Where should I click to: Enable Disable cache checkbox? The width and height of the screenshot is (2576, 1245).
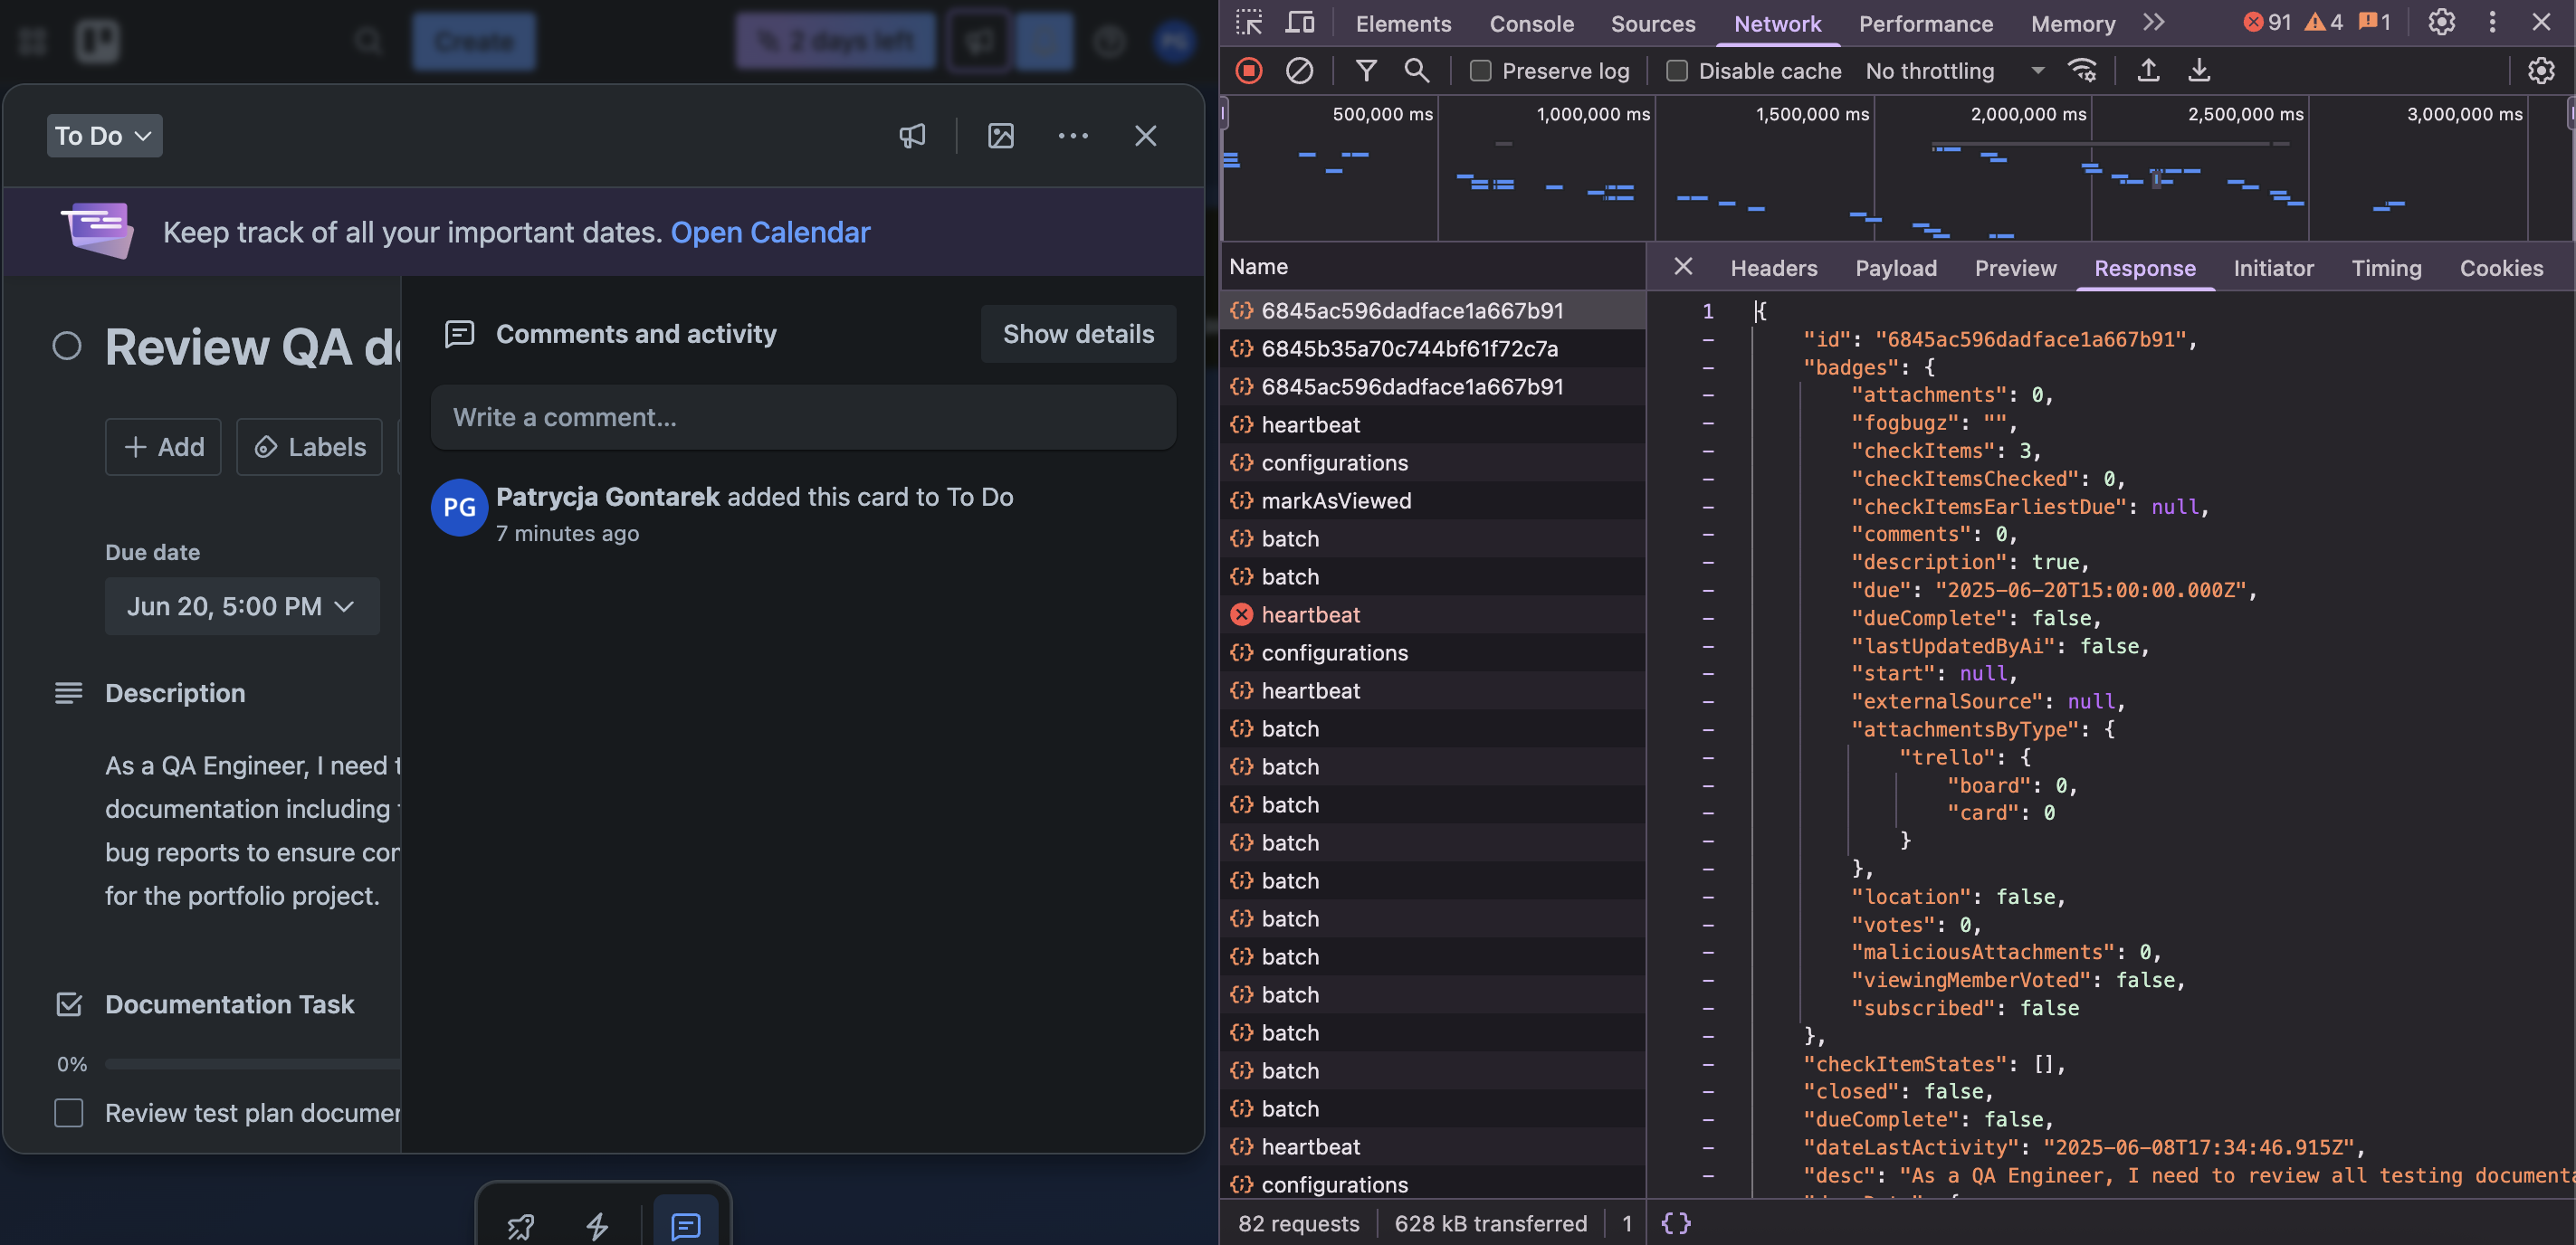pyautogui.click(x=1677, y=71)
